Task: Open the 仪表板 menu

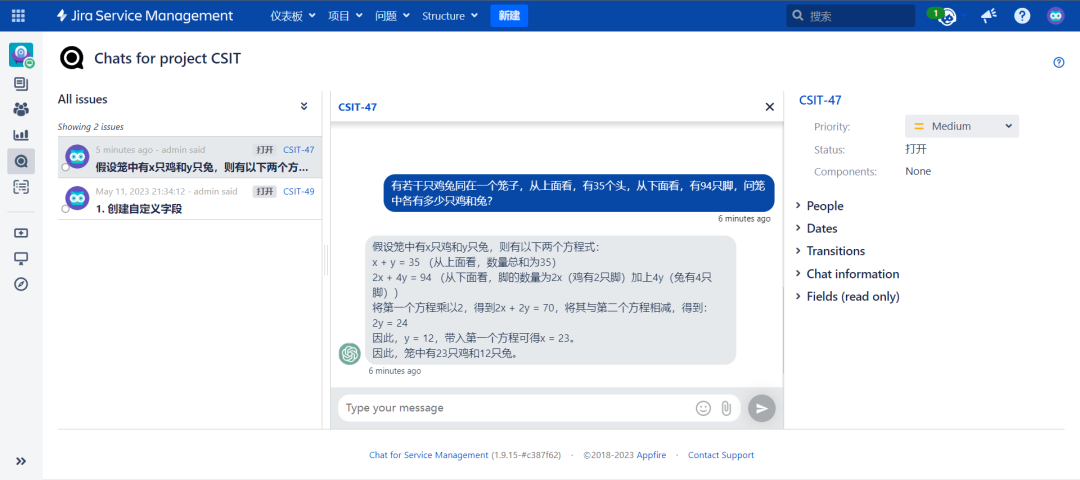Action: pos(293,16)
